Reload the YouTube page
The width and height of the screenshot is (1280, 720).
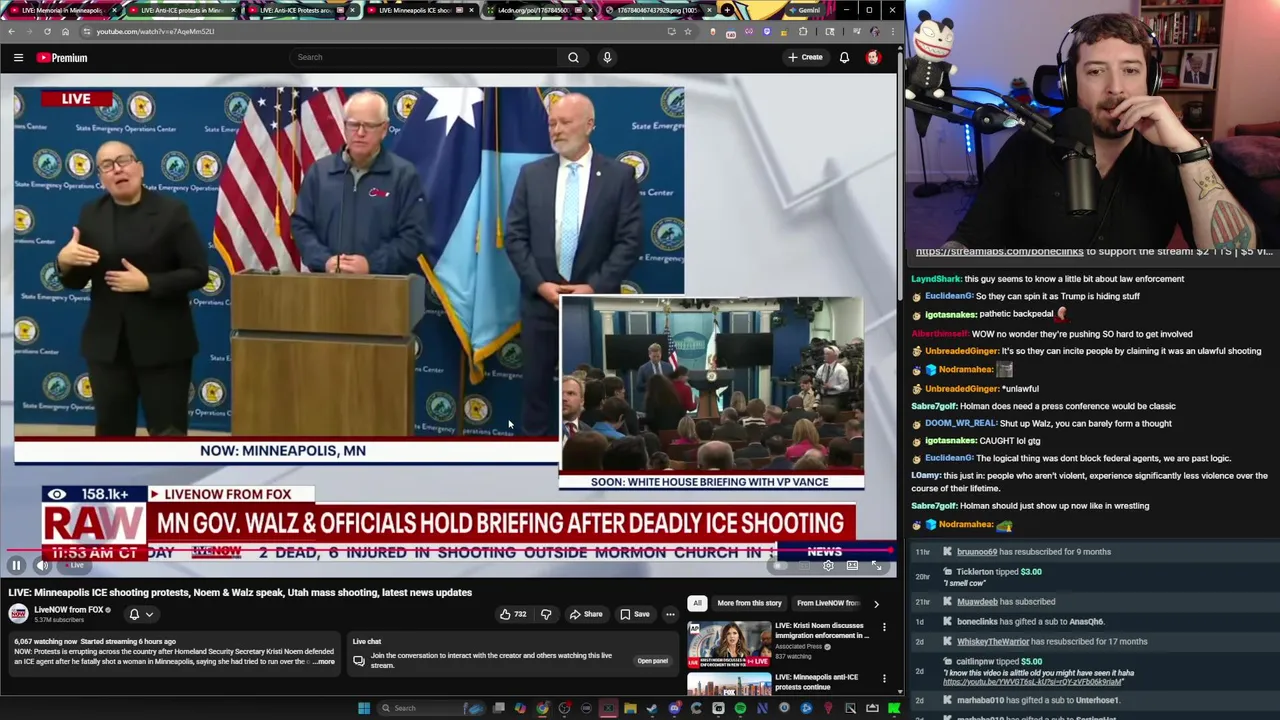[x=47, y=31]
